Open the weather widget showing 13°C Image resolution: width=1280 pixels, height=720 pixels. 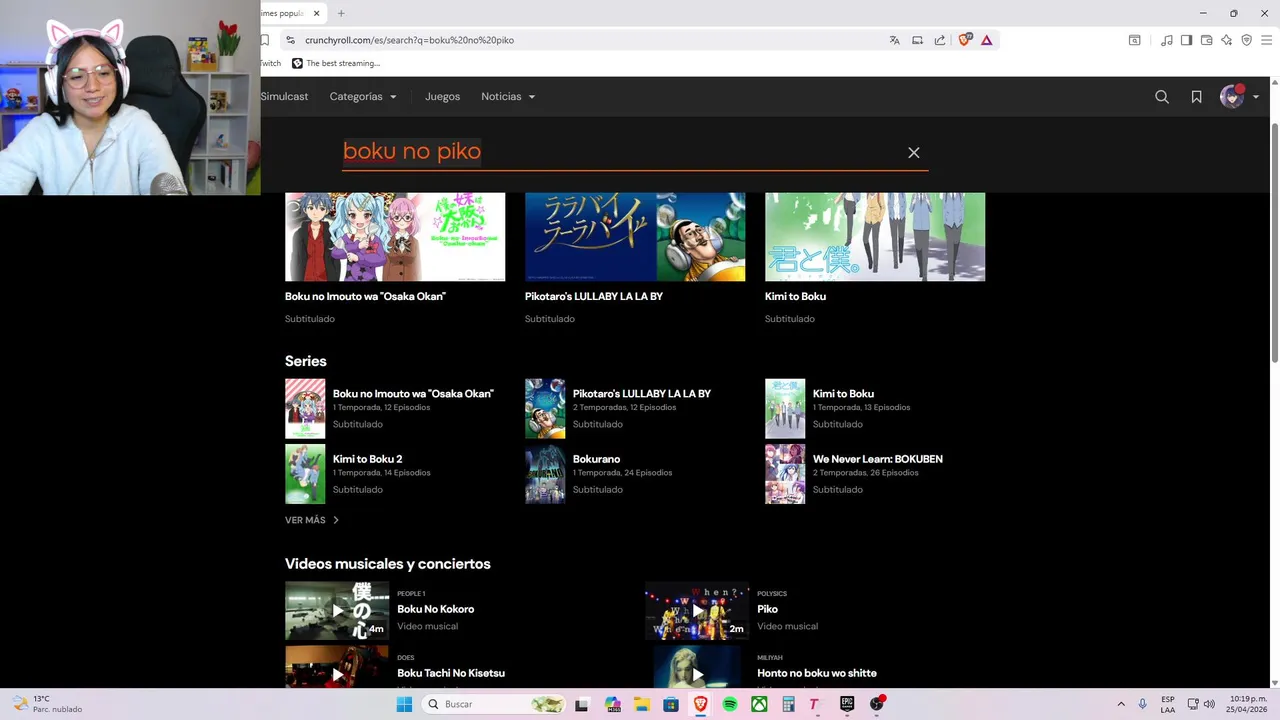click(45, 704)
